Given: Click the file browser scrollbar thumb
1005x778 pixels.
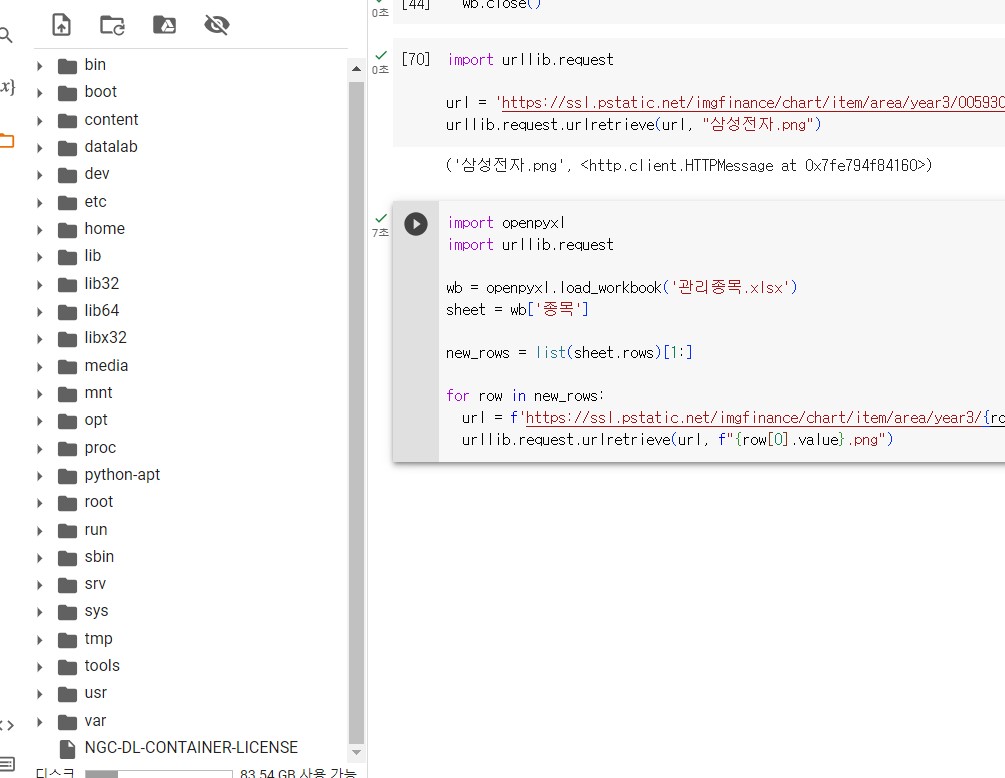Looking at the screenshot, I should [357, 413].
